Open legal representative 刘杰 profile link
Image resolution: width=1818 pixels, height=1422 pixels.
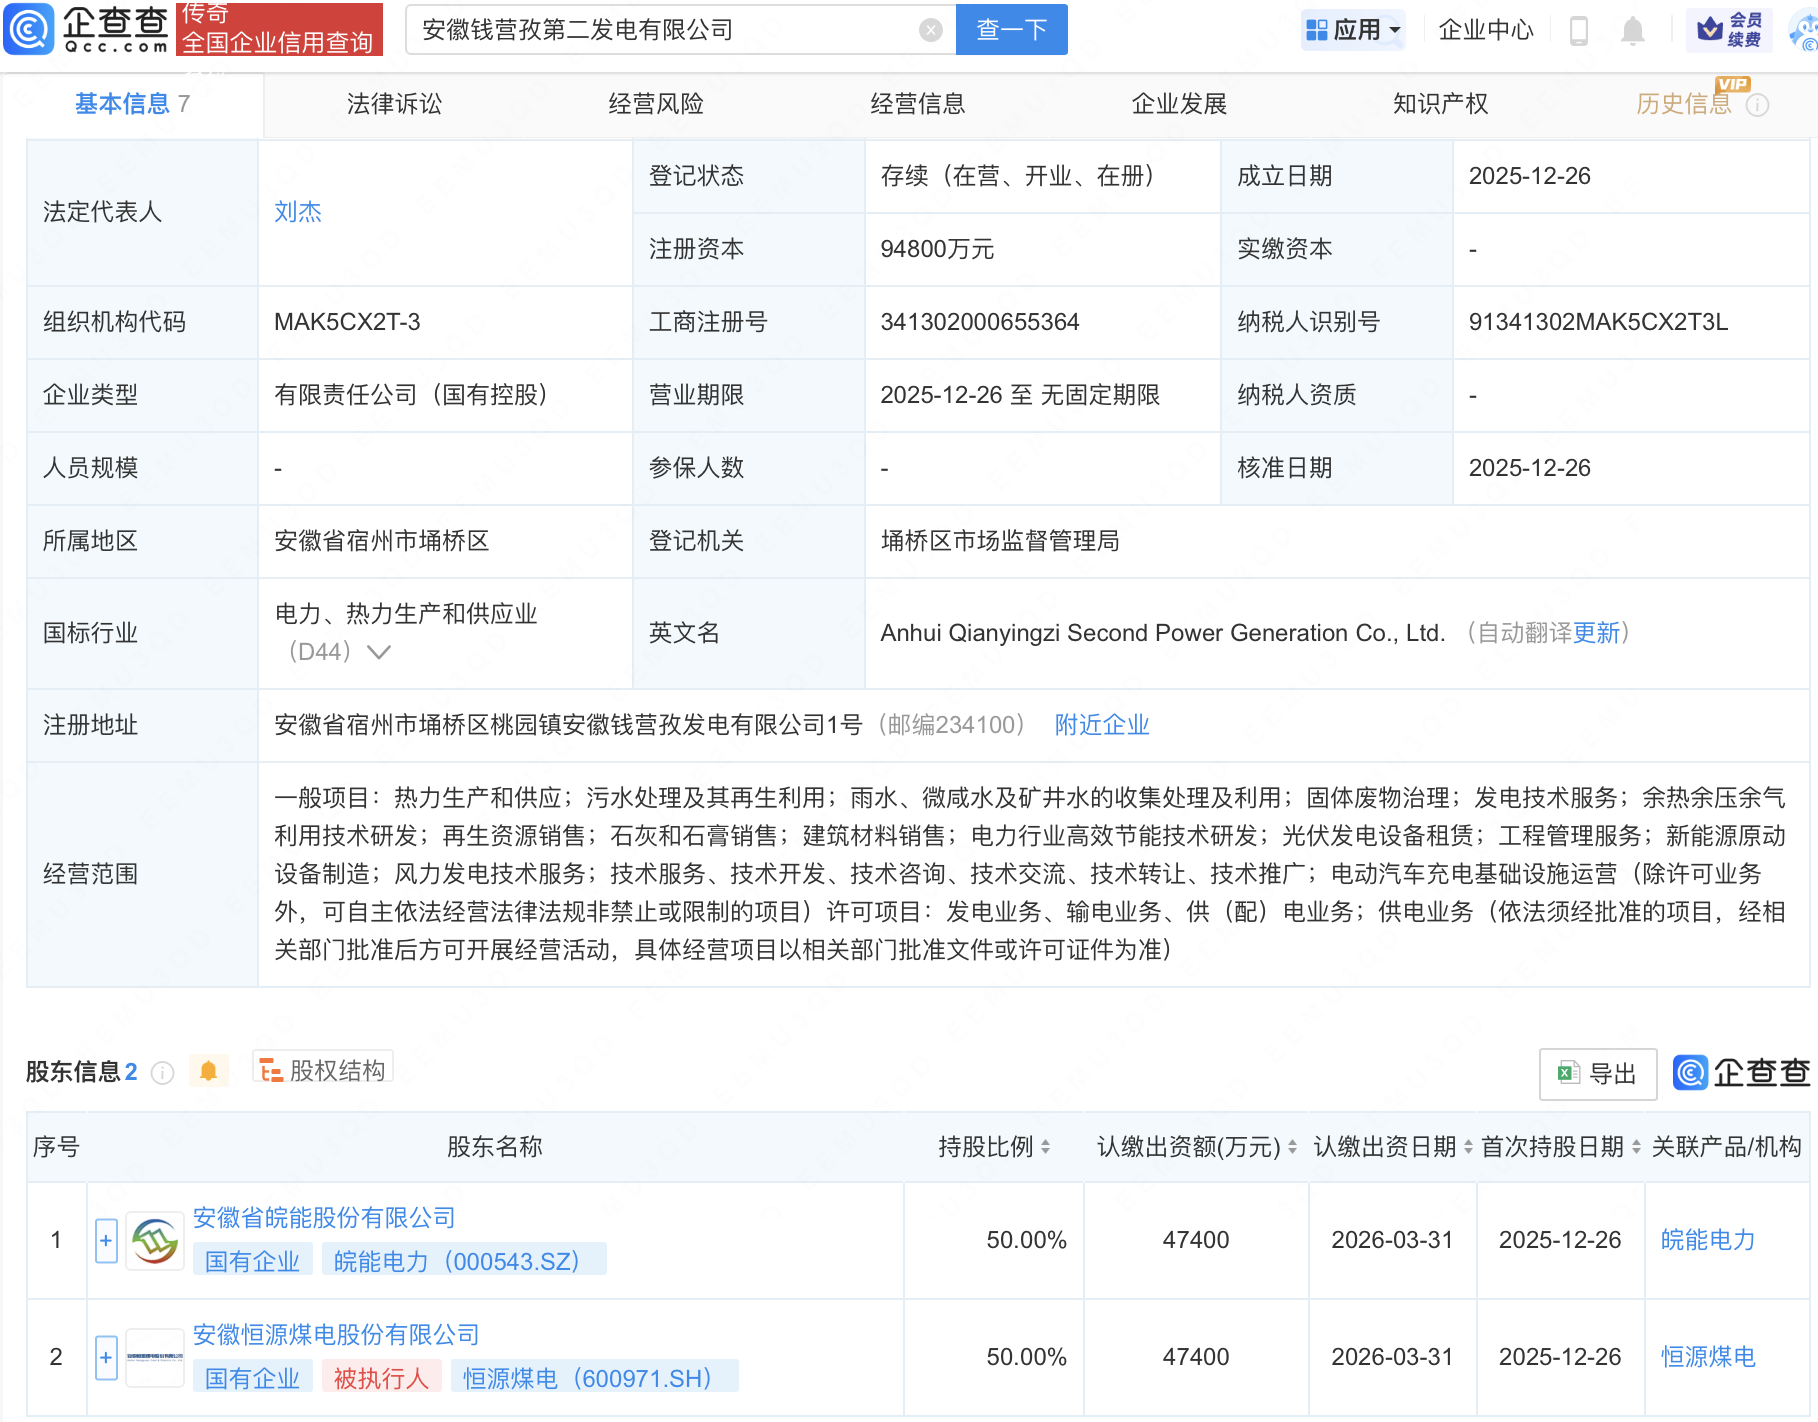point(295,211)
